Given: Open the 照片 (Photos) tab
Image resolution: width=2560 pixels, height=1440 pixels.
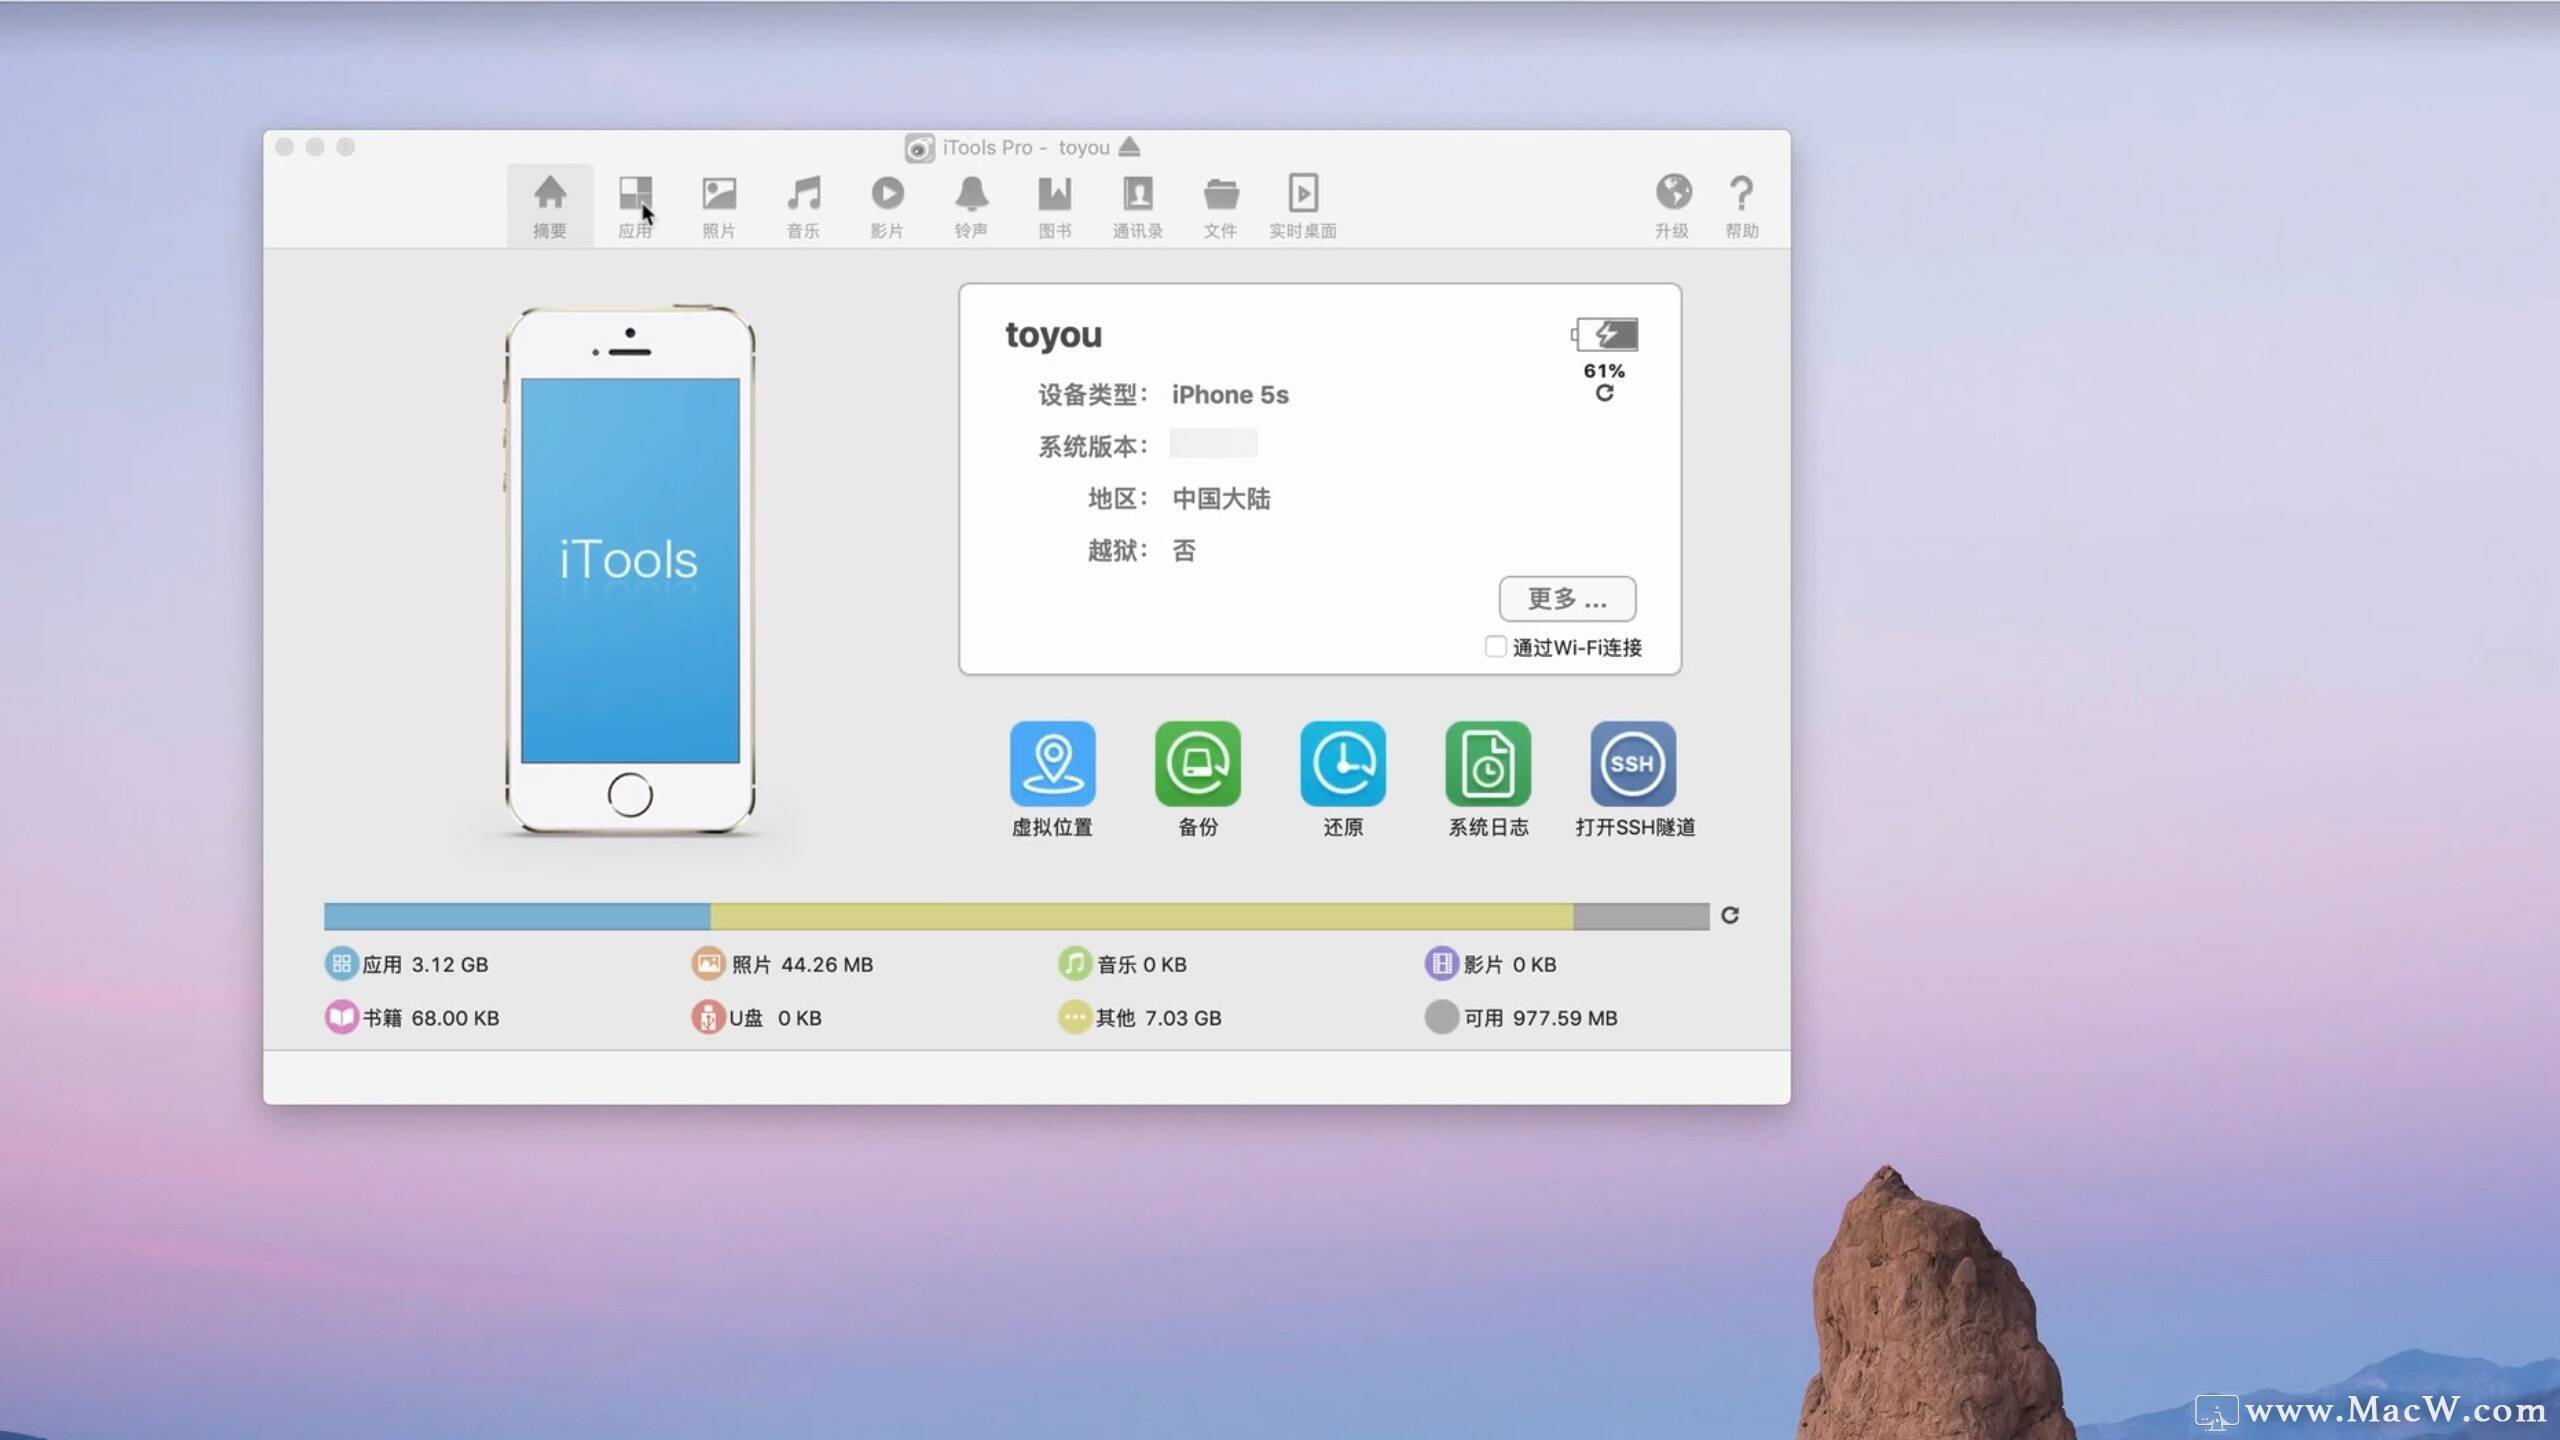Looking at the screenshot, I should [x=718, y=205].
